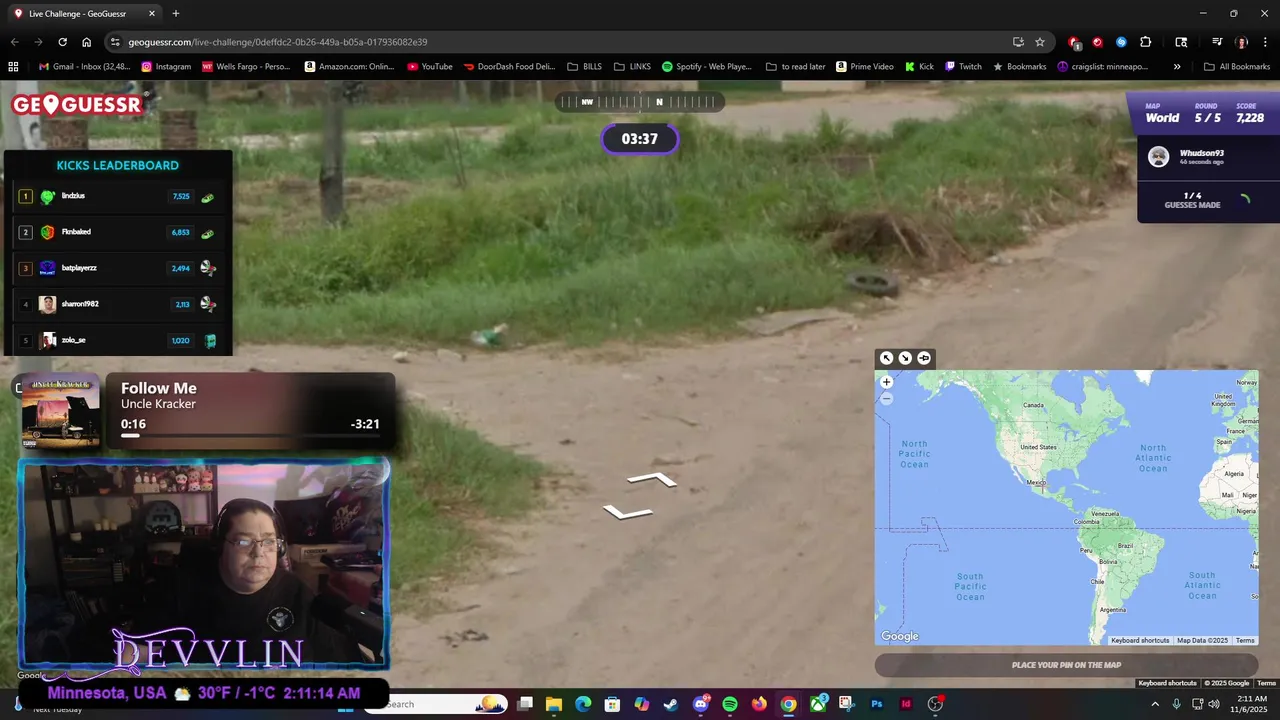Expand the LINKS bookmark folder
This screenshot has width=1280, height=720.
pyautogui.click(x=632, y=67)
